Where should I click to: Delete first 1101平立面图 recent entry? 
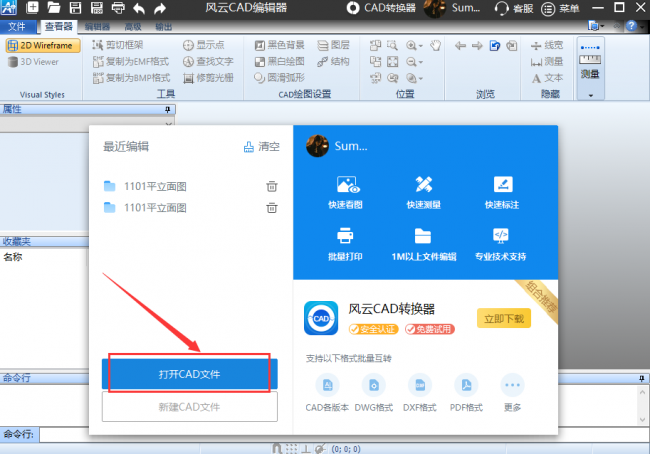[272, 186]
